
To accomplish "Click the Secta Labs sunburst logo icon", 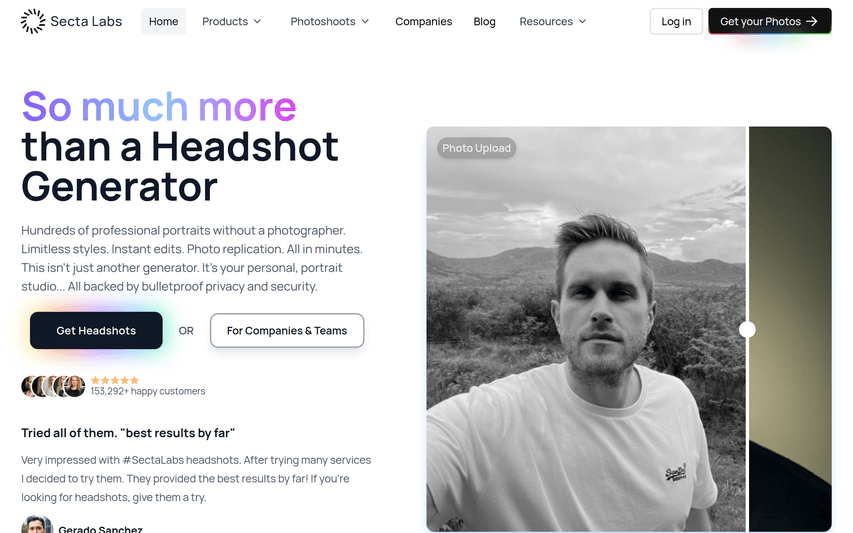I will coord(33,21).
